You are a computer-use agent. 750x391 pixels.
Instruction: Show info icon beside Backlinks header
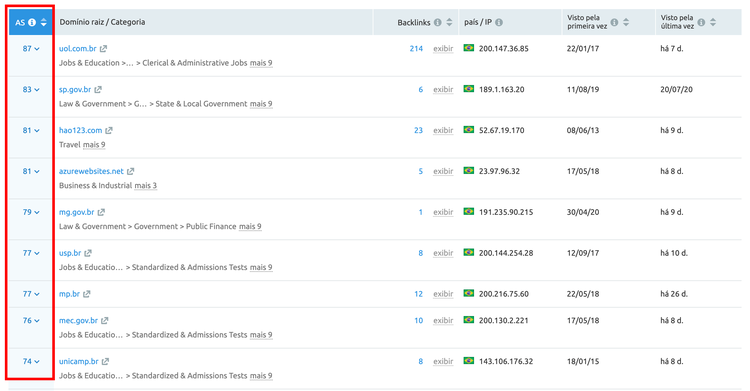point(438,22)
